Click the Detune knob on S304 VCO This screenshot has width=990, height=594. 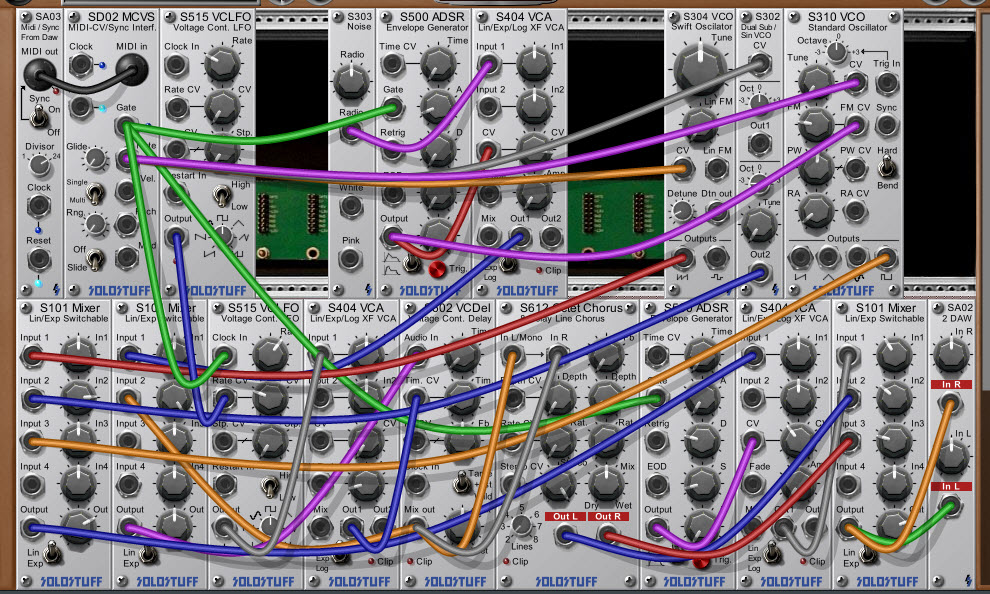[x=681, y=211]
